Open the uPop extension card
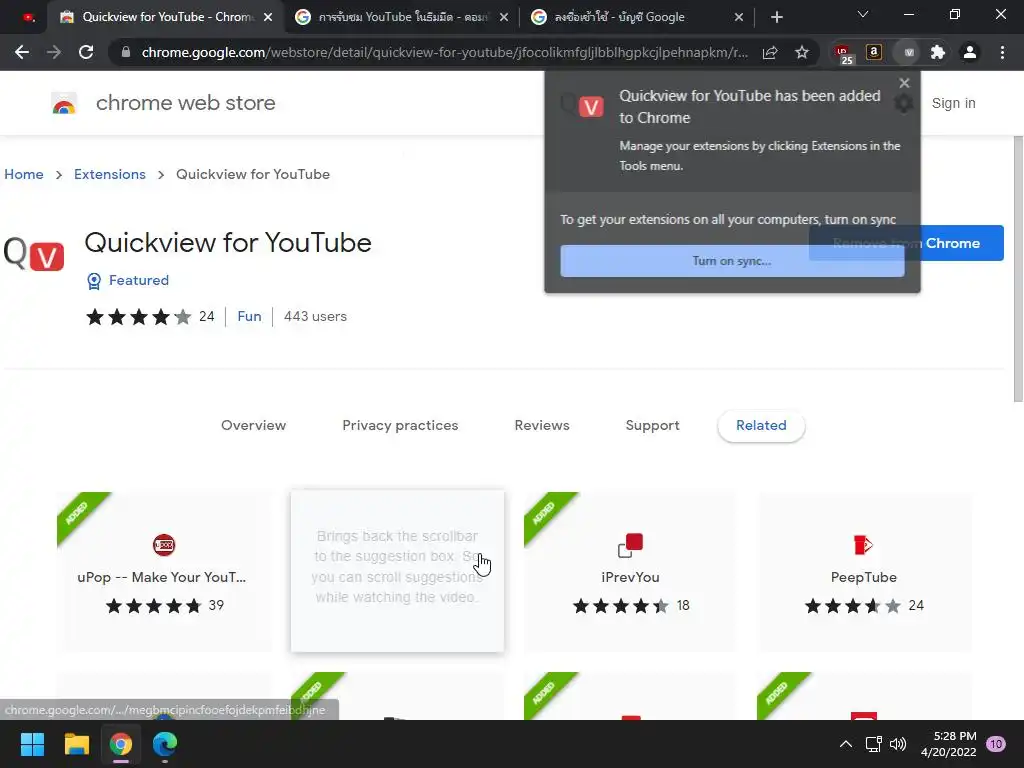The width and height of the screenshot is (1024, 768). [163, 571]
